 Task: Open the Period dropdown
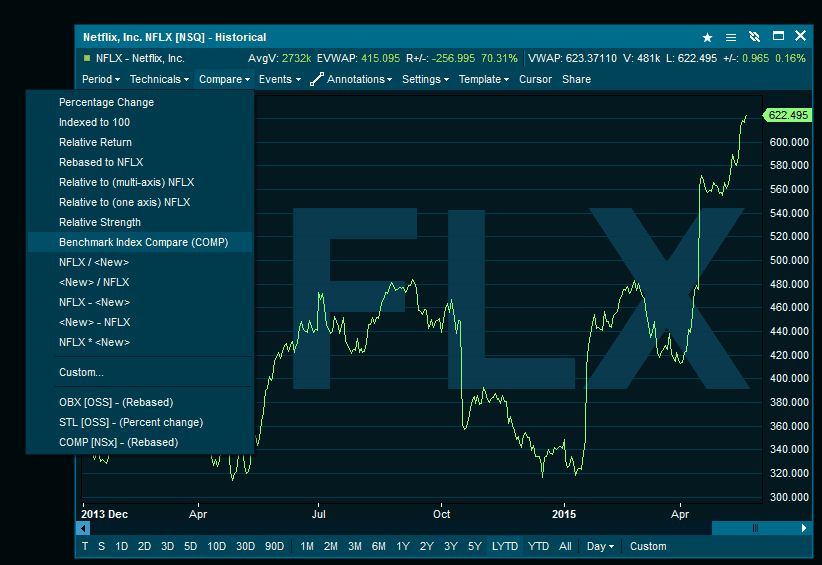100,79
